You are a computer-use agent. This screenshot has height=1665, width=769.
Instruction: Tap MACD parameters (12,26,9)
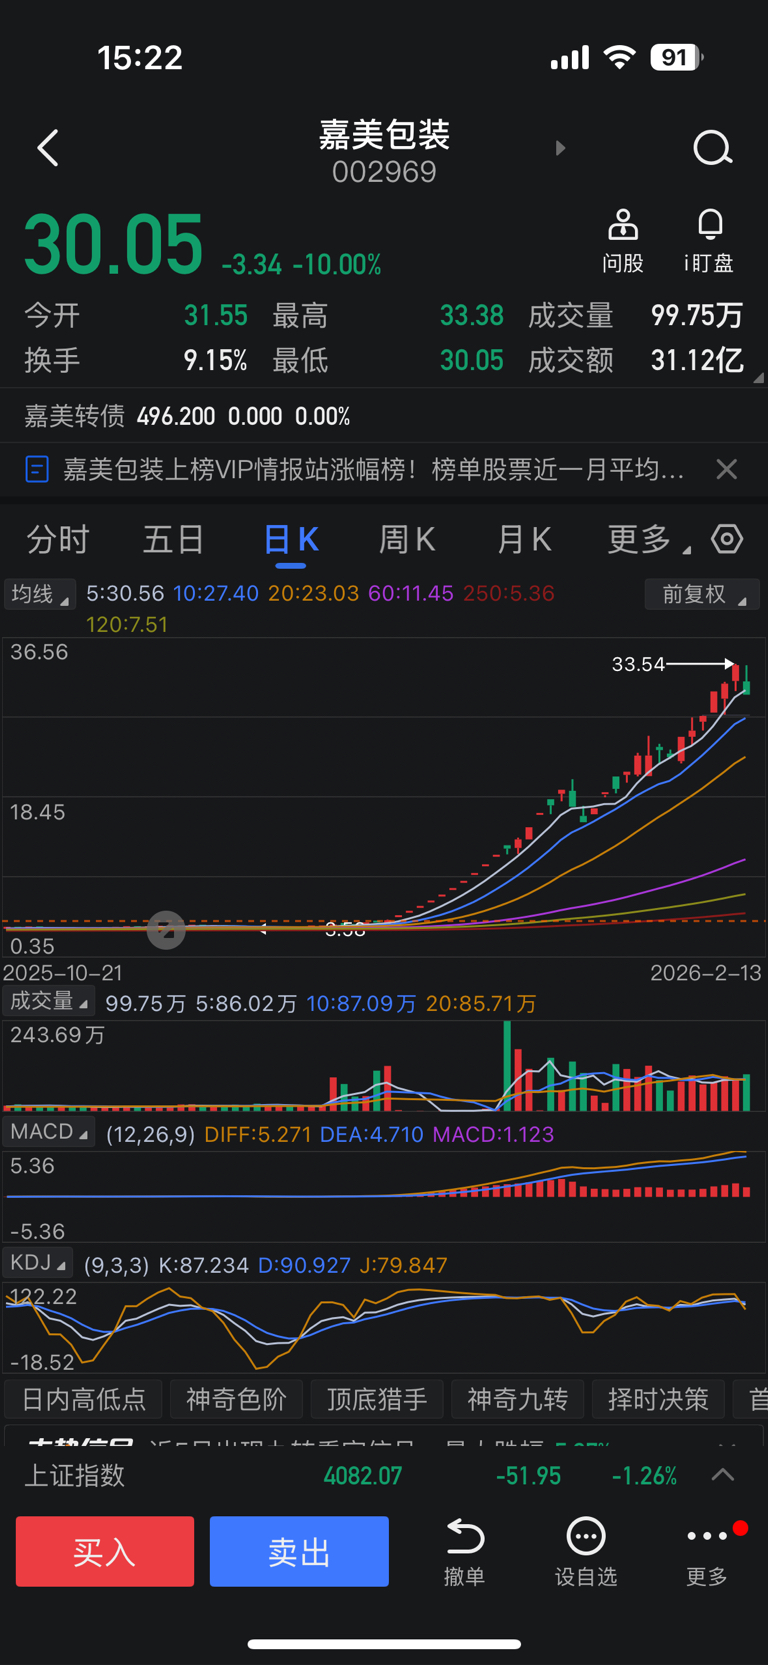[x=150, y=1134]
